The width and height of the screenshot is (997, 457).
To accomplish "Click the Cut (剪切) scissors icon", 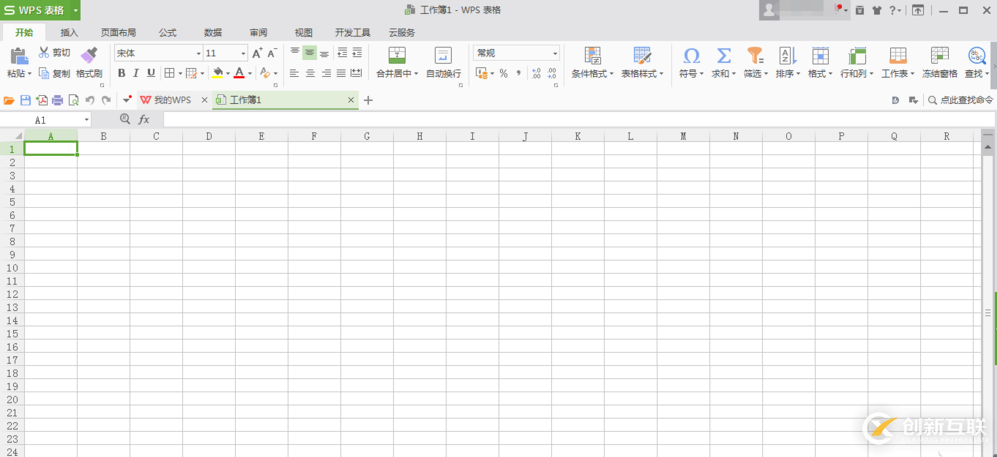I will [44, 52].
